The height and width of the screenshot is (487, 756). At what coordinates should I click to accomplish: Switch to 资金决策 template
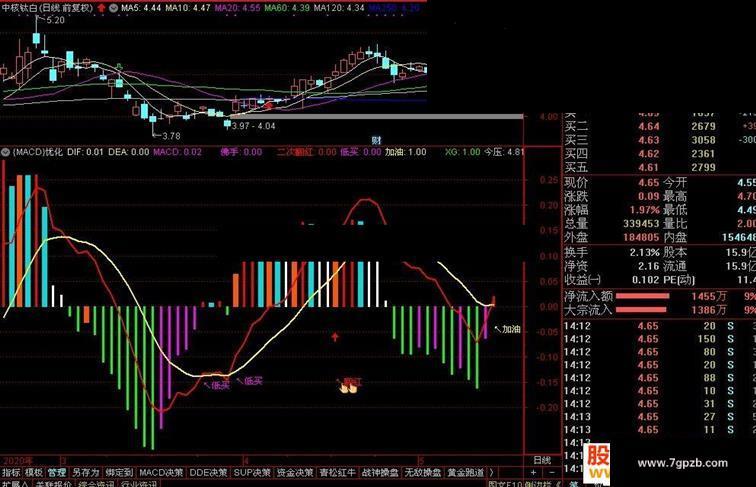coord(295,473)
